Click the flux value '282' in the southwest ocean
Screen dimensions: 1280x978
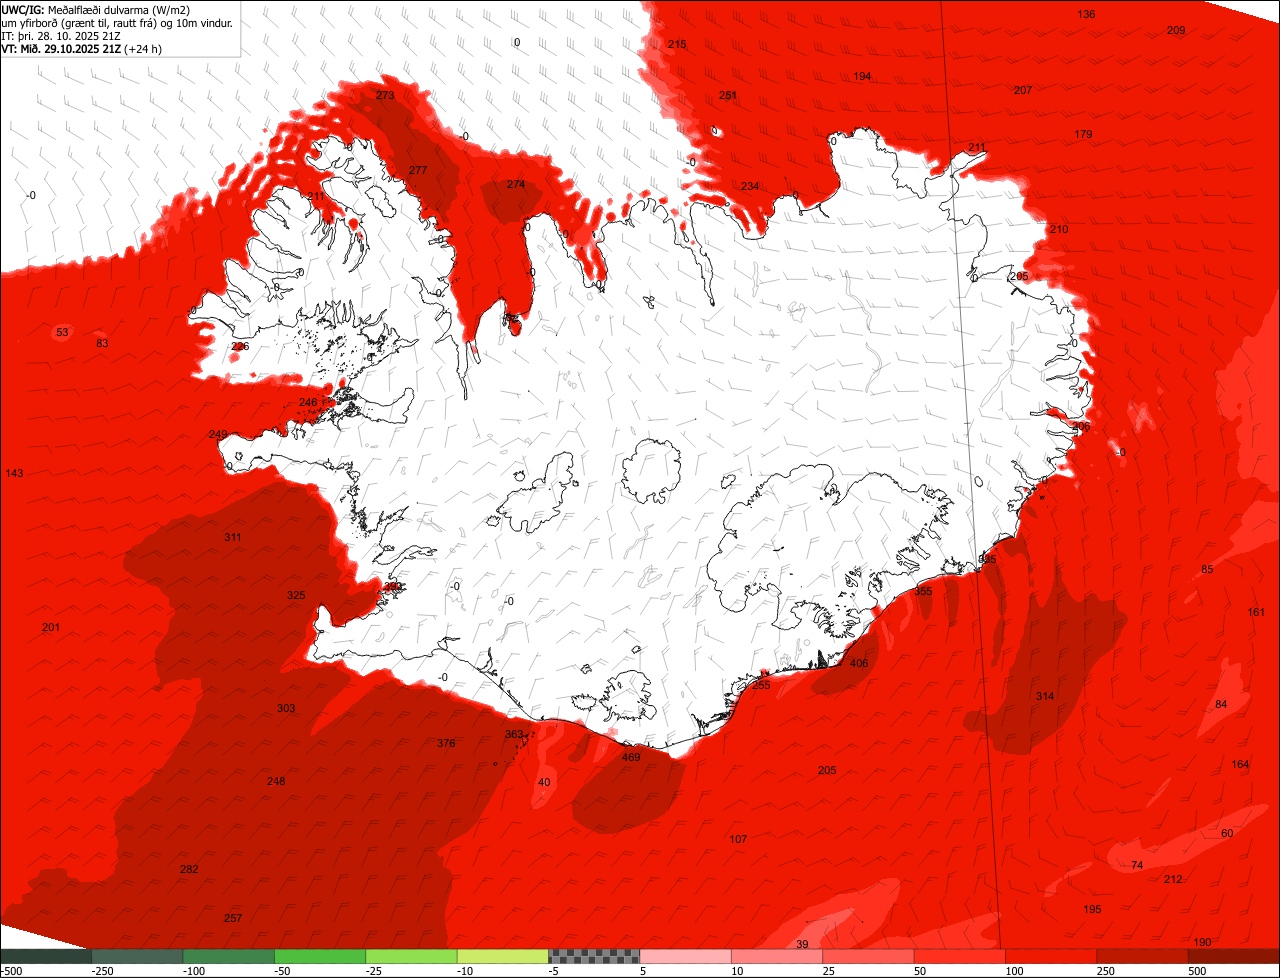tap(189, 869)
